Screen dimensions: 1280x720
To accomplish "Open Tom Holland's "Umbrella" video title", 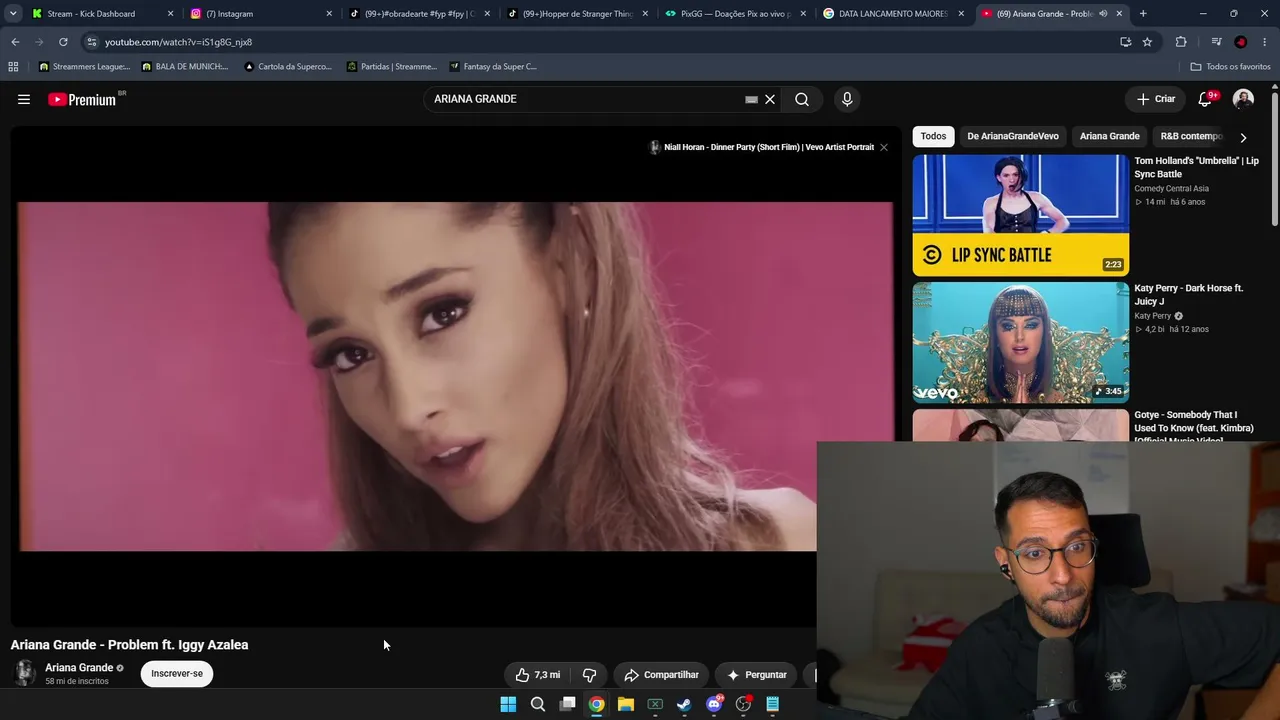I will click(1196, 167).
